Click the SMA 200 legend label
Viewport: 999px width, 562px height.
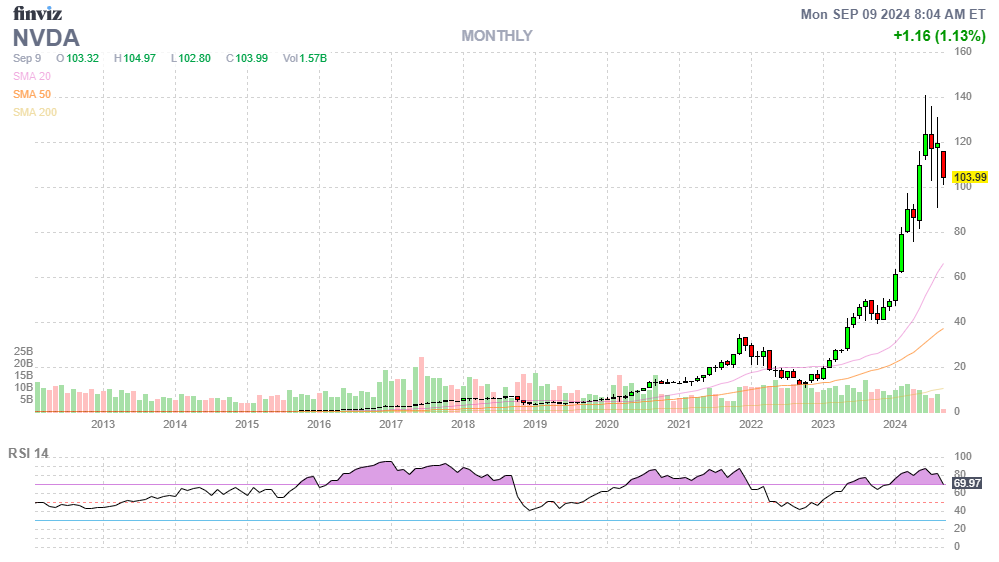click(35, 112)
